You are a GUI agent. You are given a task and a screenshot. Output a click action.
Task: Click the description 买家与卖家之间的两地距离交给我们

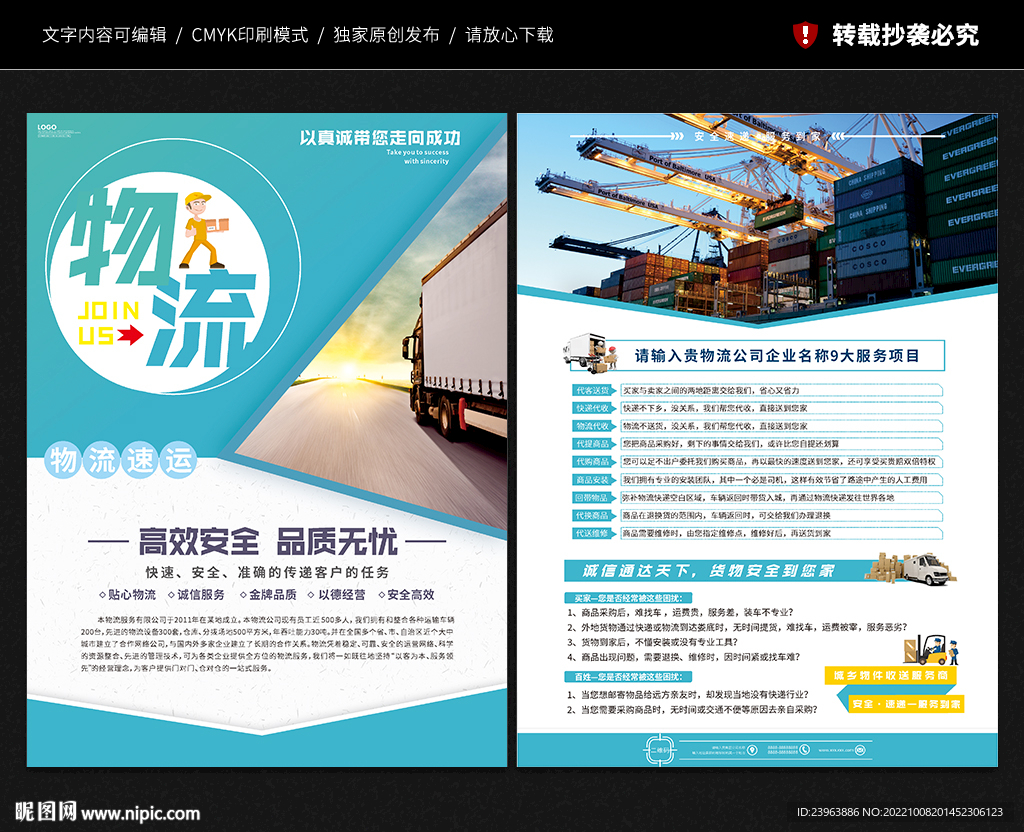coord(711,391)
